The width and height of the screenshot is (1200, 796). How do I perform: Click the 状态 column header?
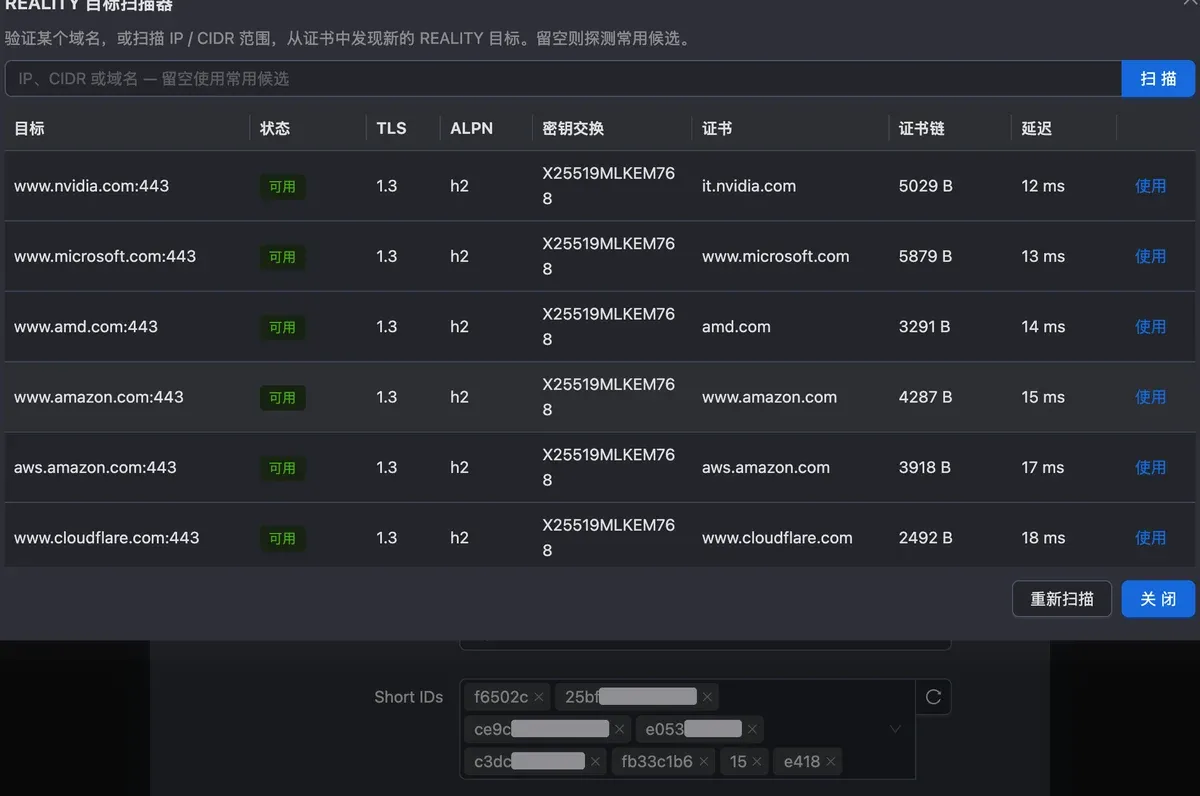tap(275, 128)
